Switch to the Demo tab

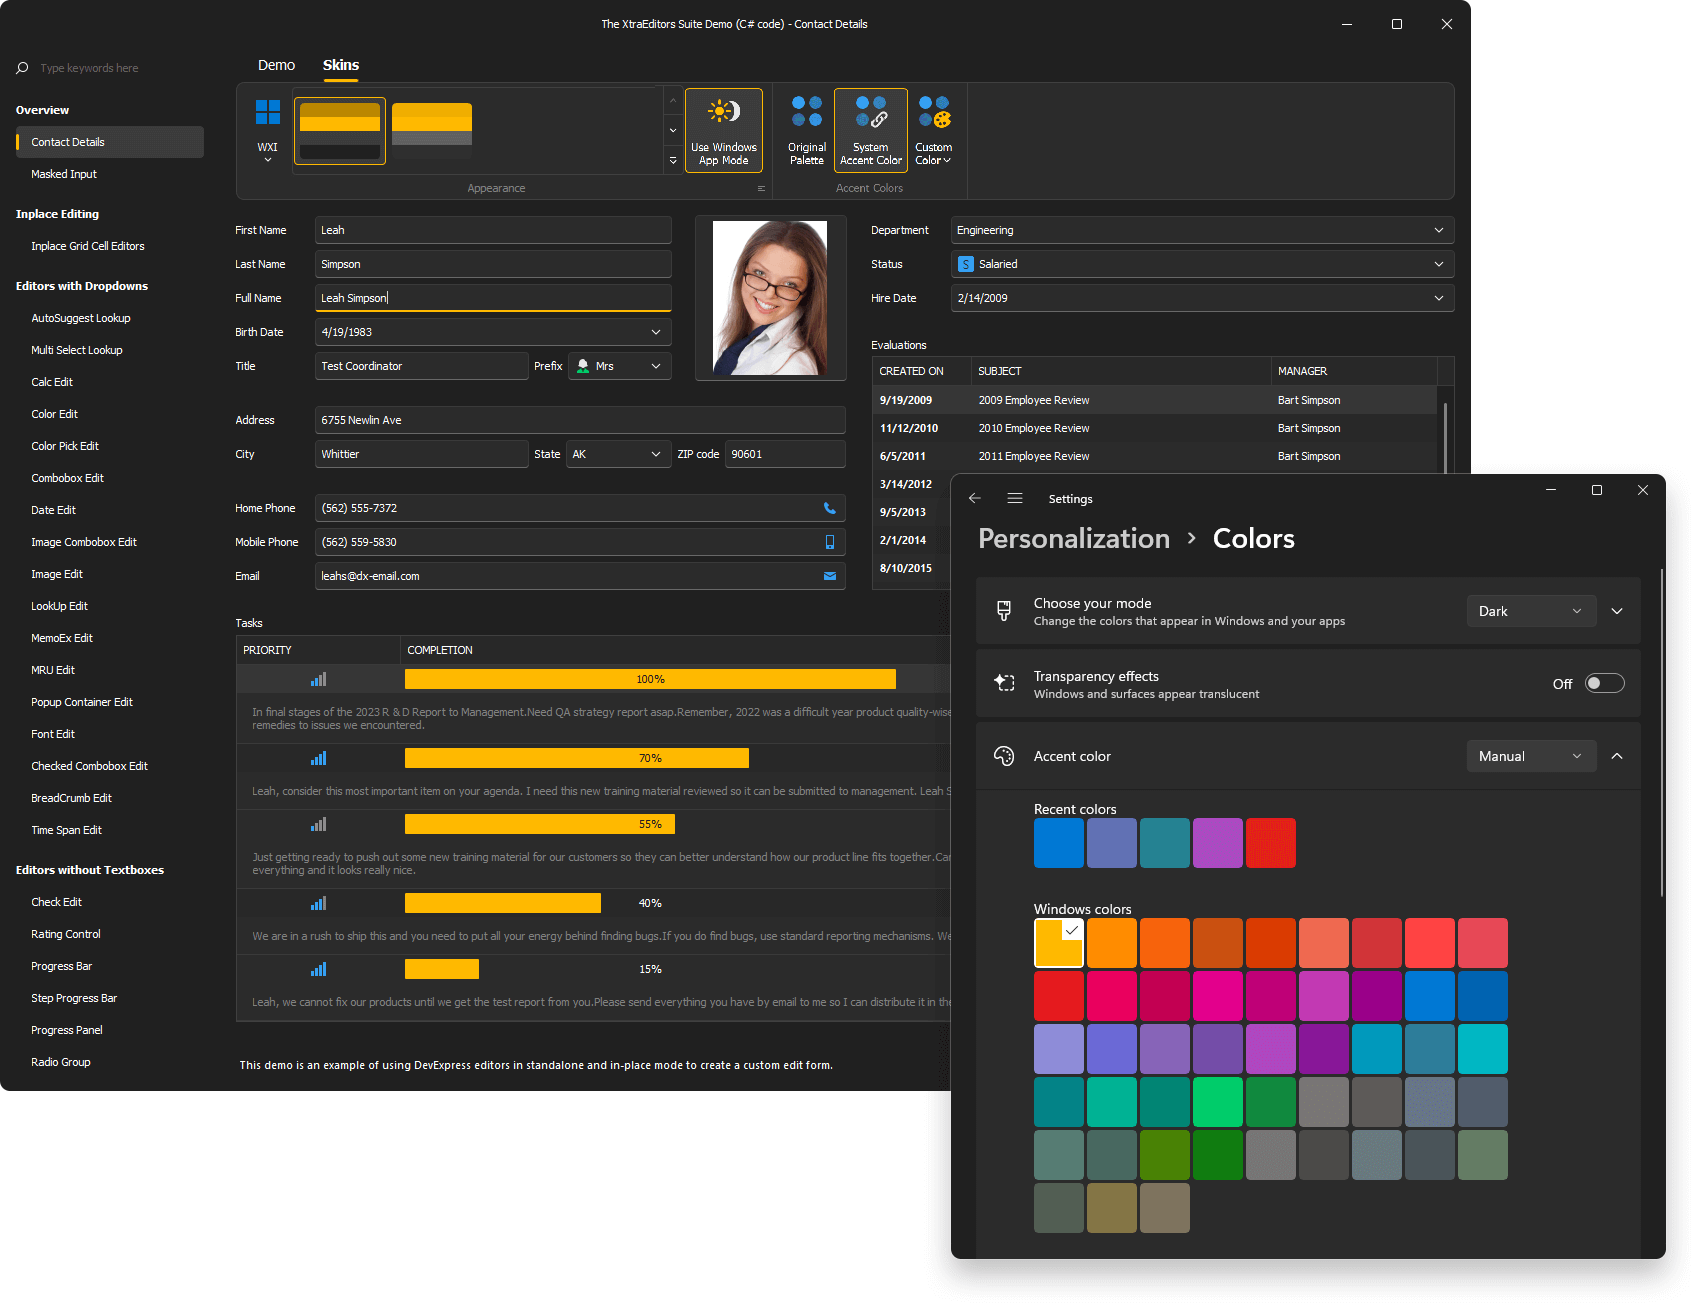tap(276, 65)
